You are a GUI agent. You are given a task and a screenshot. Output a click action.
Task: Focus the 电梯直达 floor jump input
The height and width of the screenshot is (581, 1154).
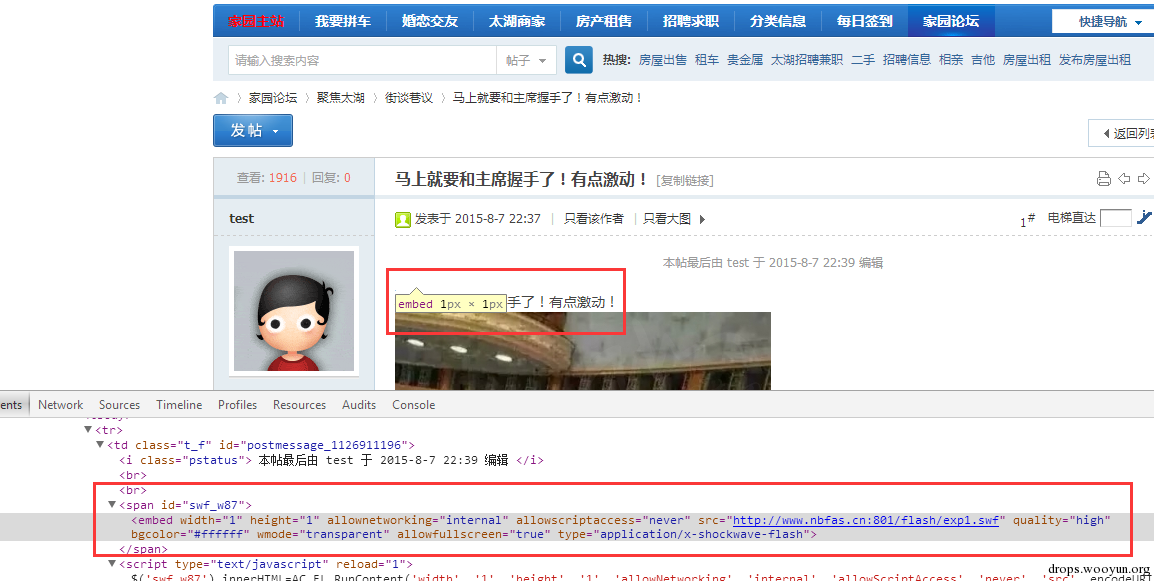point(1115,218)
